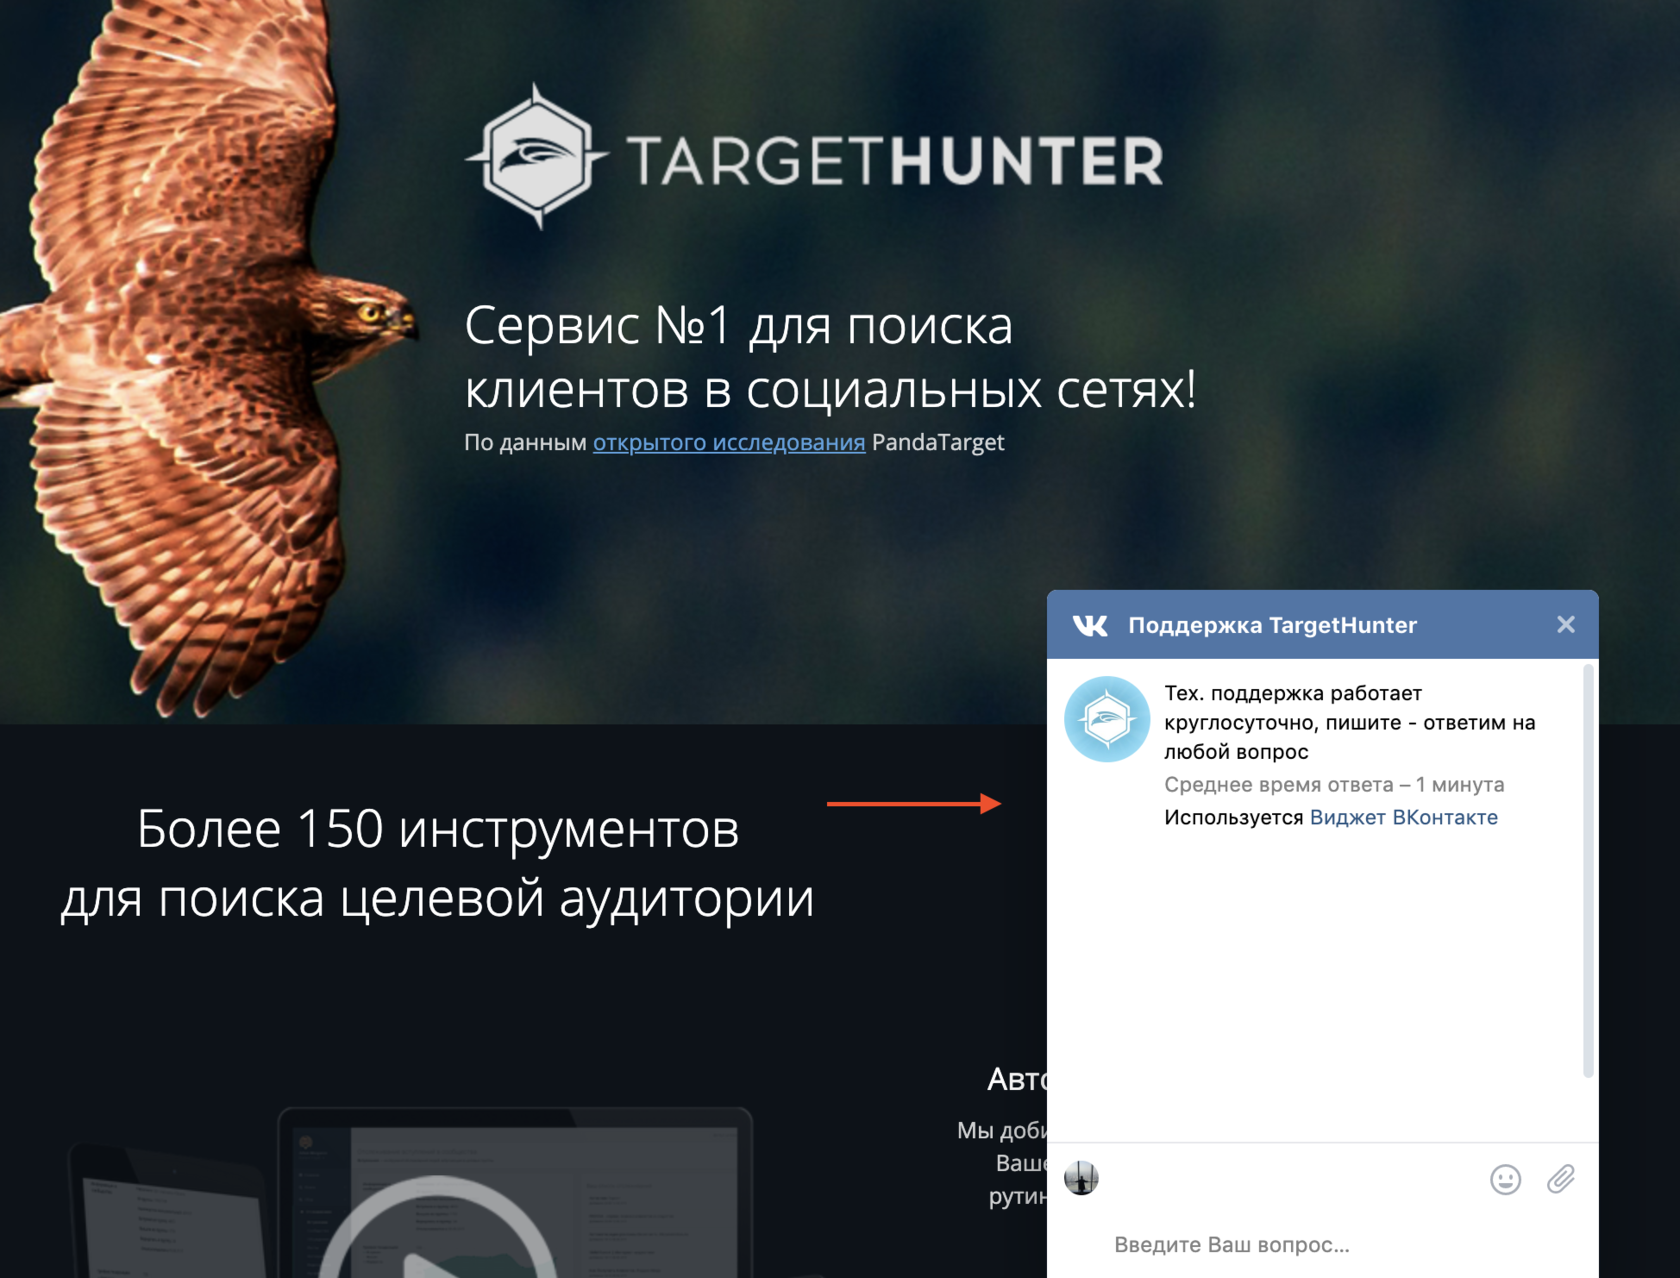Click the Более 150 инструментов heading

coord(437,863)
